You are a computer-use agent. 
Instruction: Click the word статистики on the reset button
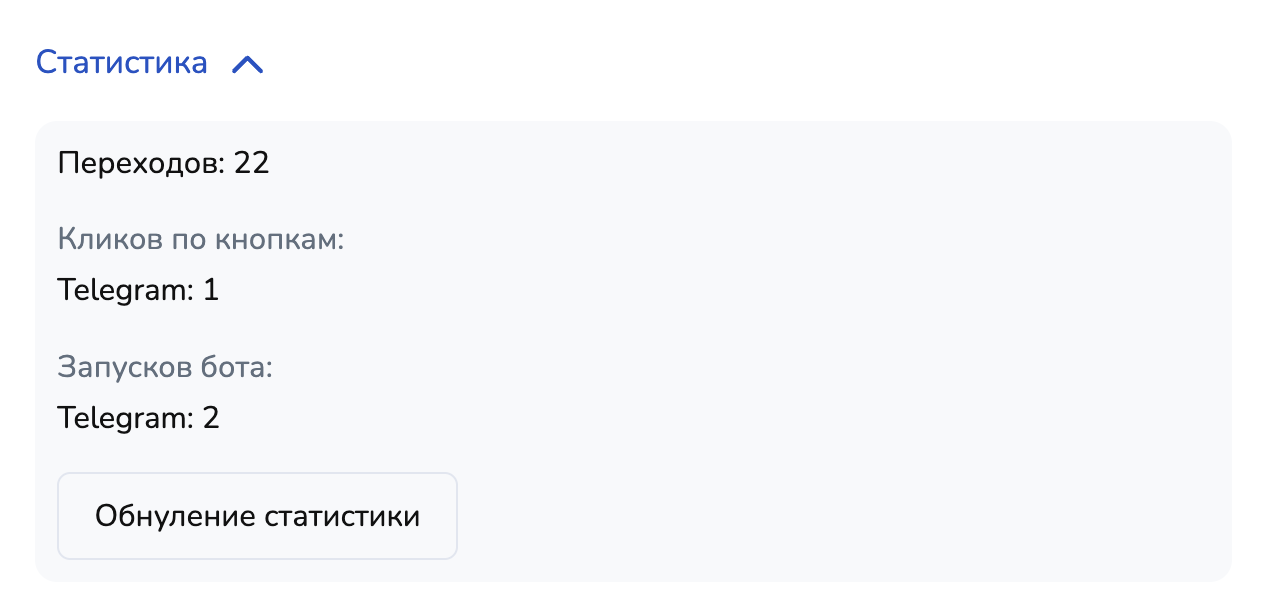(x=342, y=516)
